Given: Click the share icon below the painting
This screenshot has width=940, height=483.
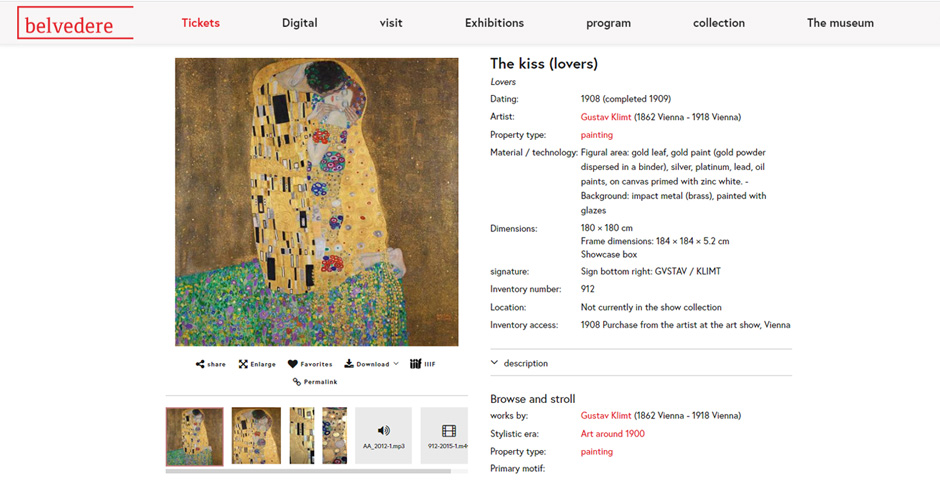Looking at the screenshot, I should pyautogui.click(x=200, y=364).
